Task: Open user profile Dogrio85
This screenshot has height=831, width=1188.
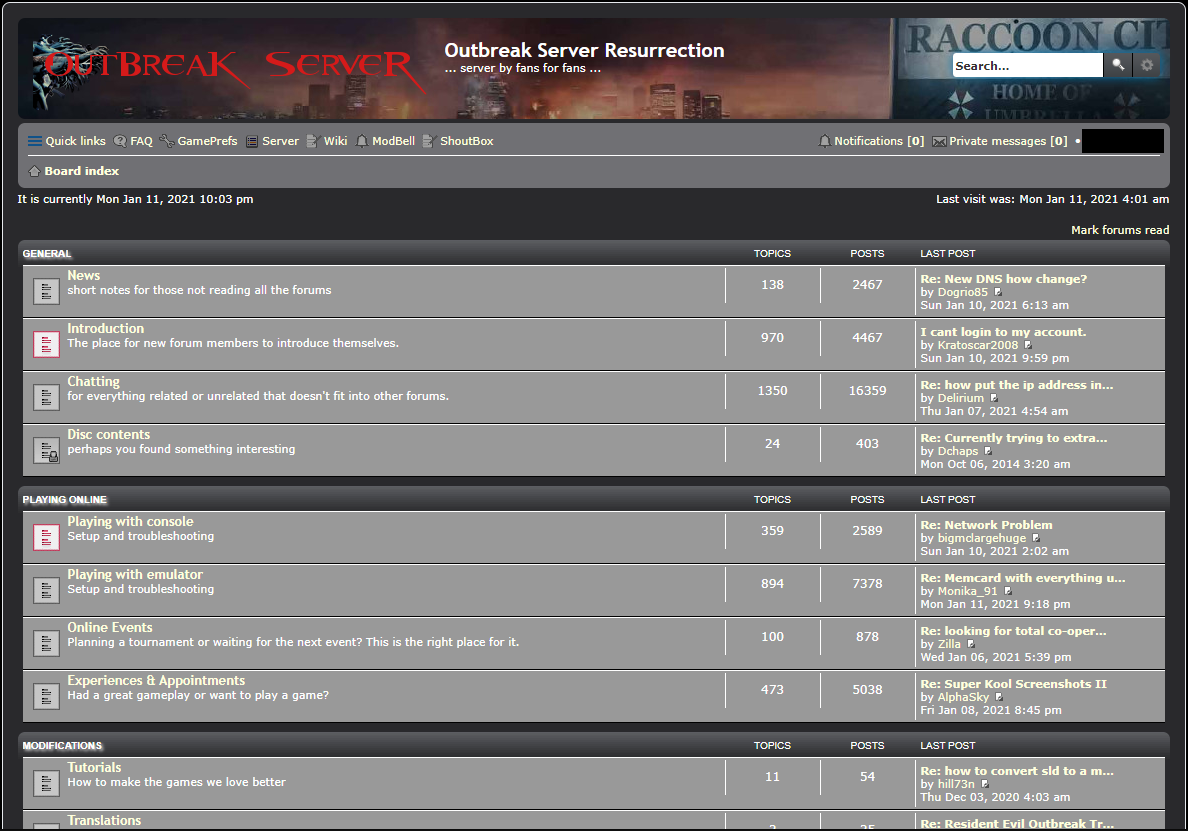Action: tap(962, 292)
